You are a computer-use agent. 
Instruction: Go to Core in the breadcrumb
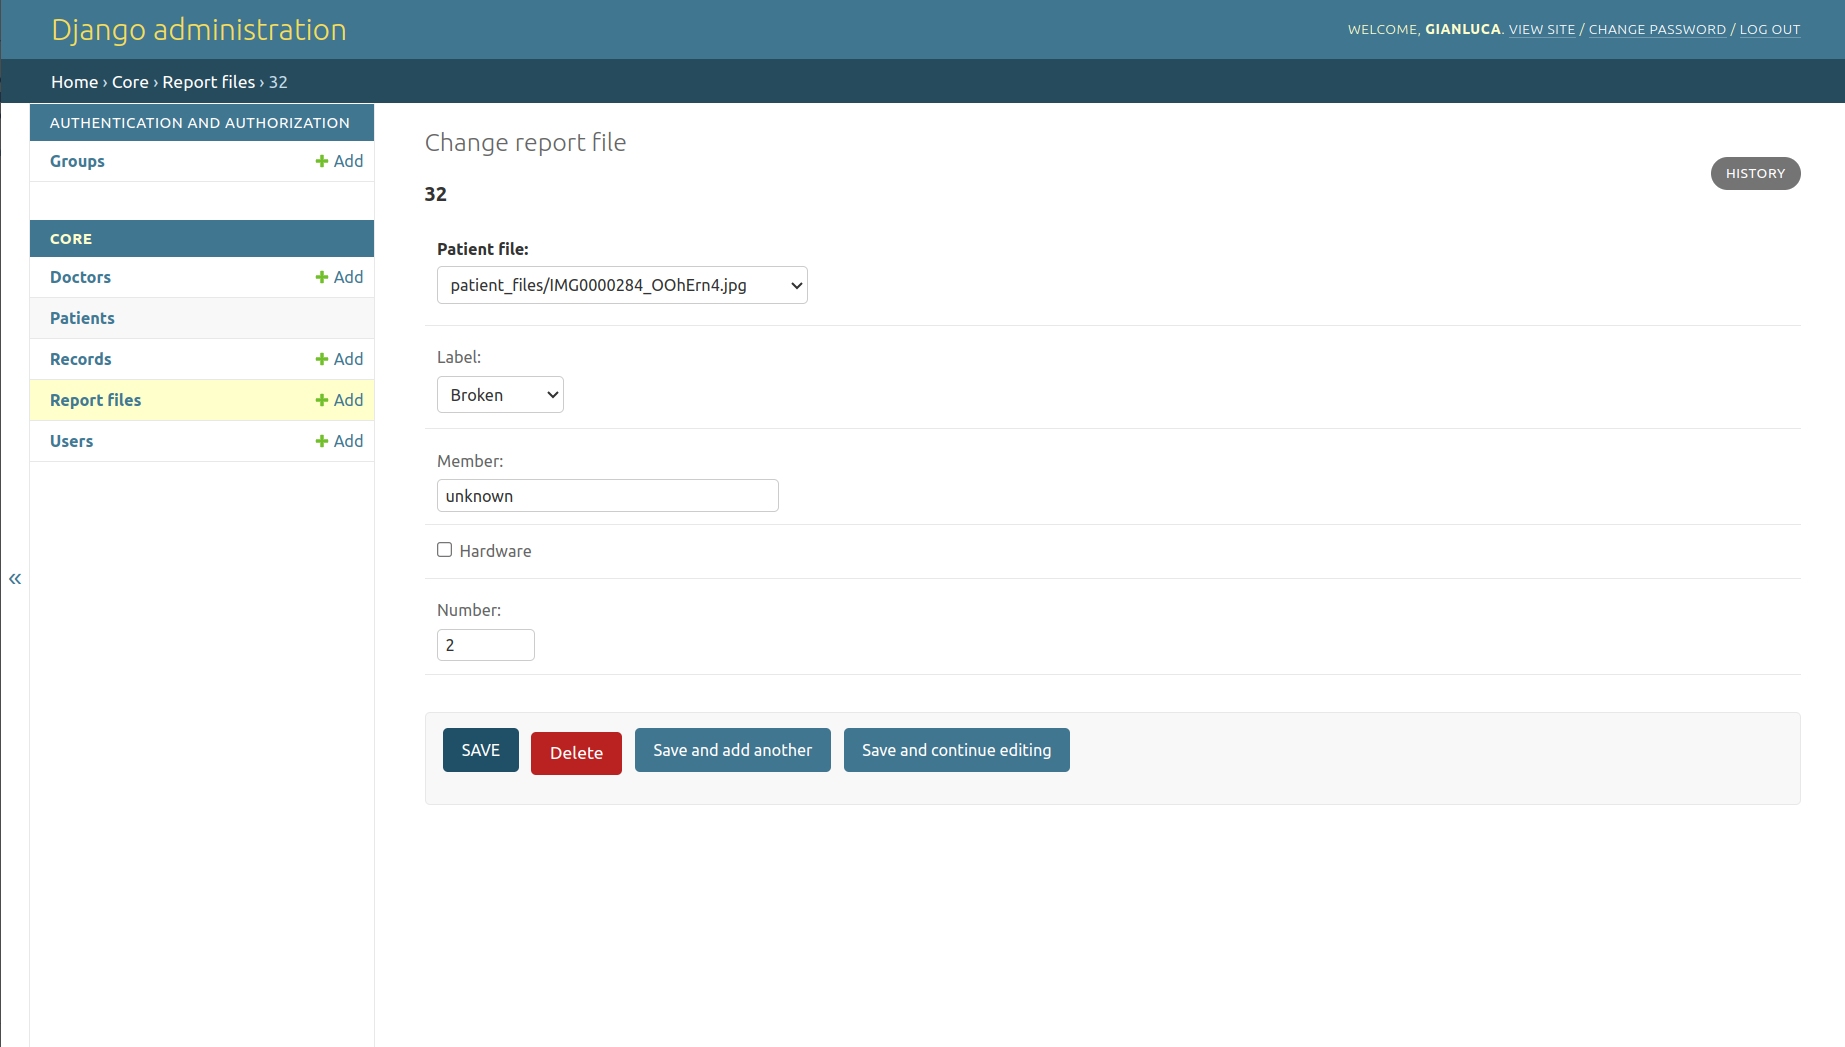coord(130,82)
